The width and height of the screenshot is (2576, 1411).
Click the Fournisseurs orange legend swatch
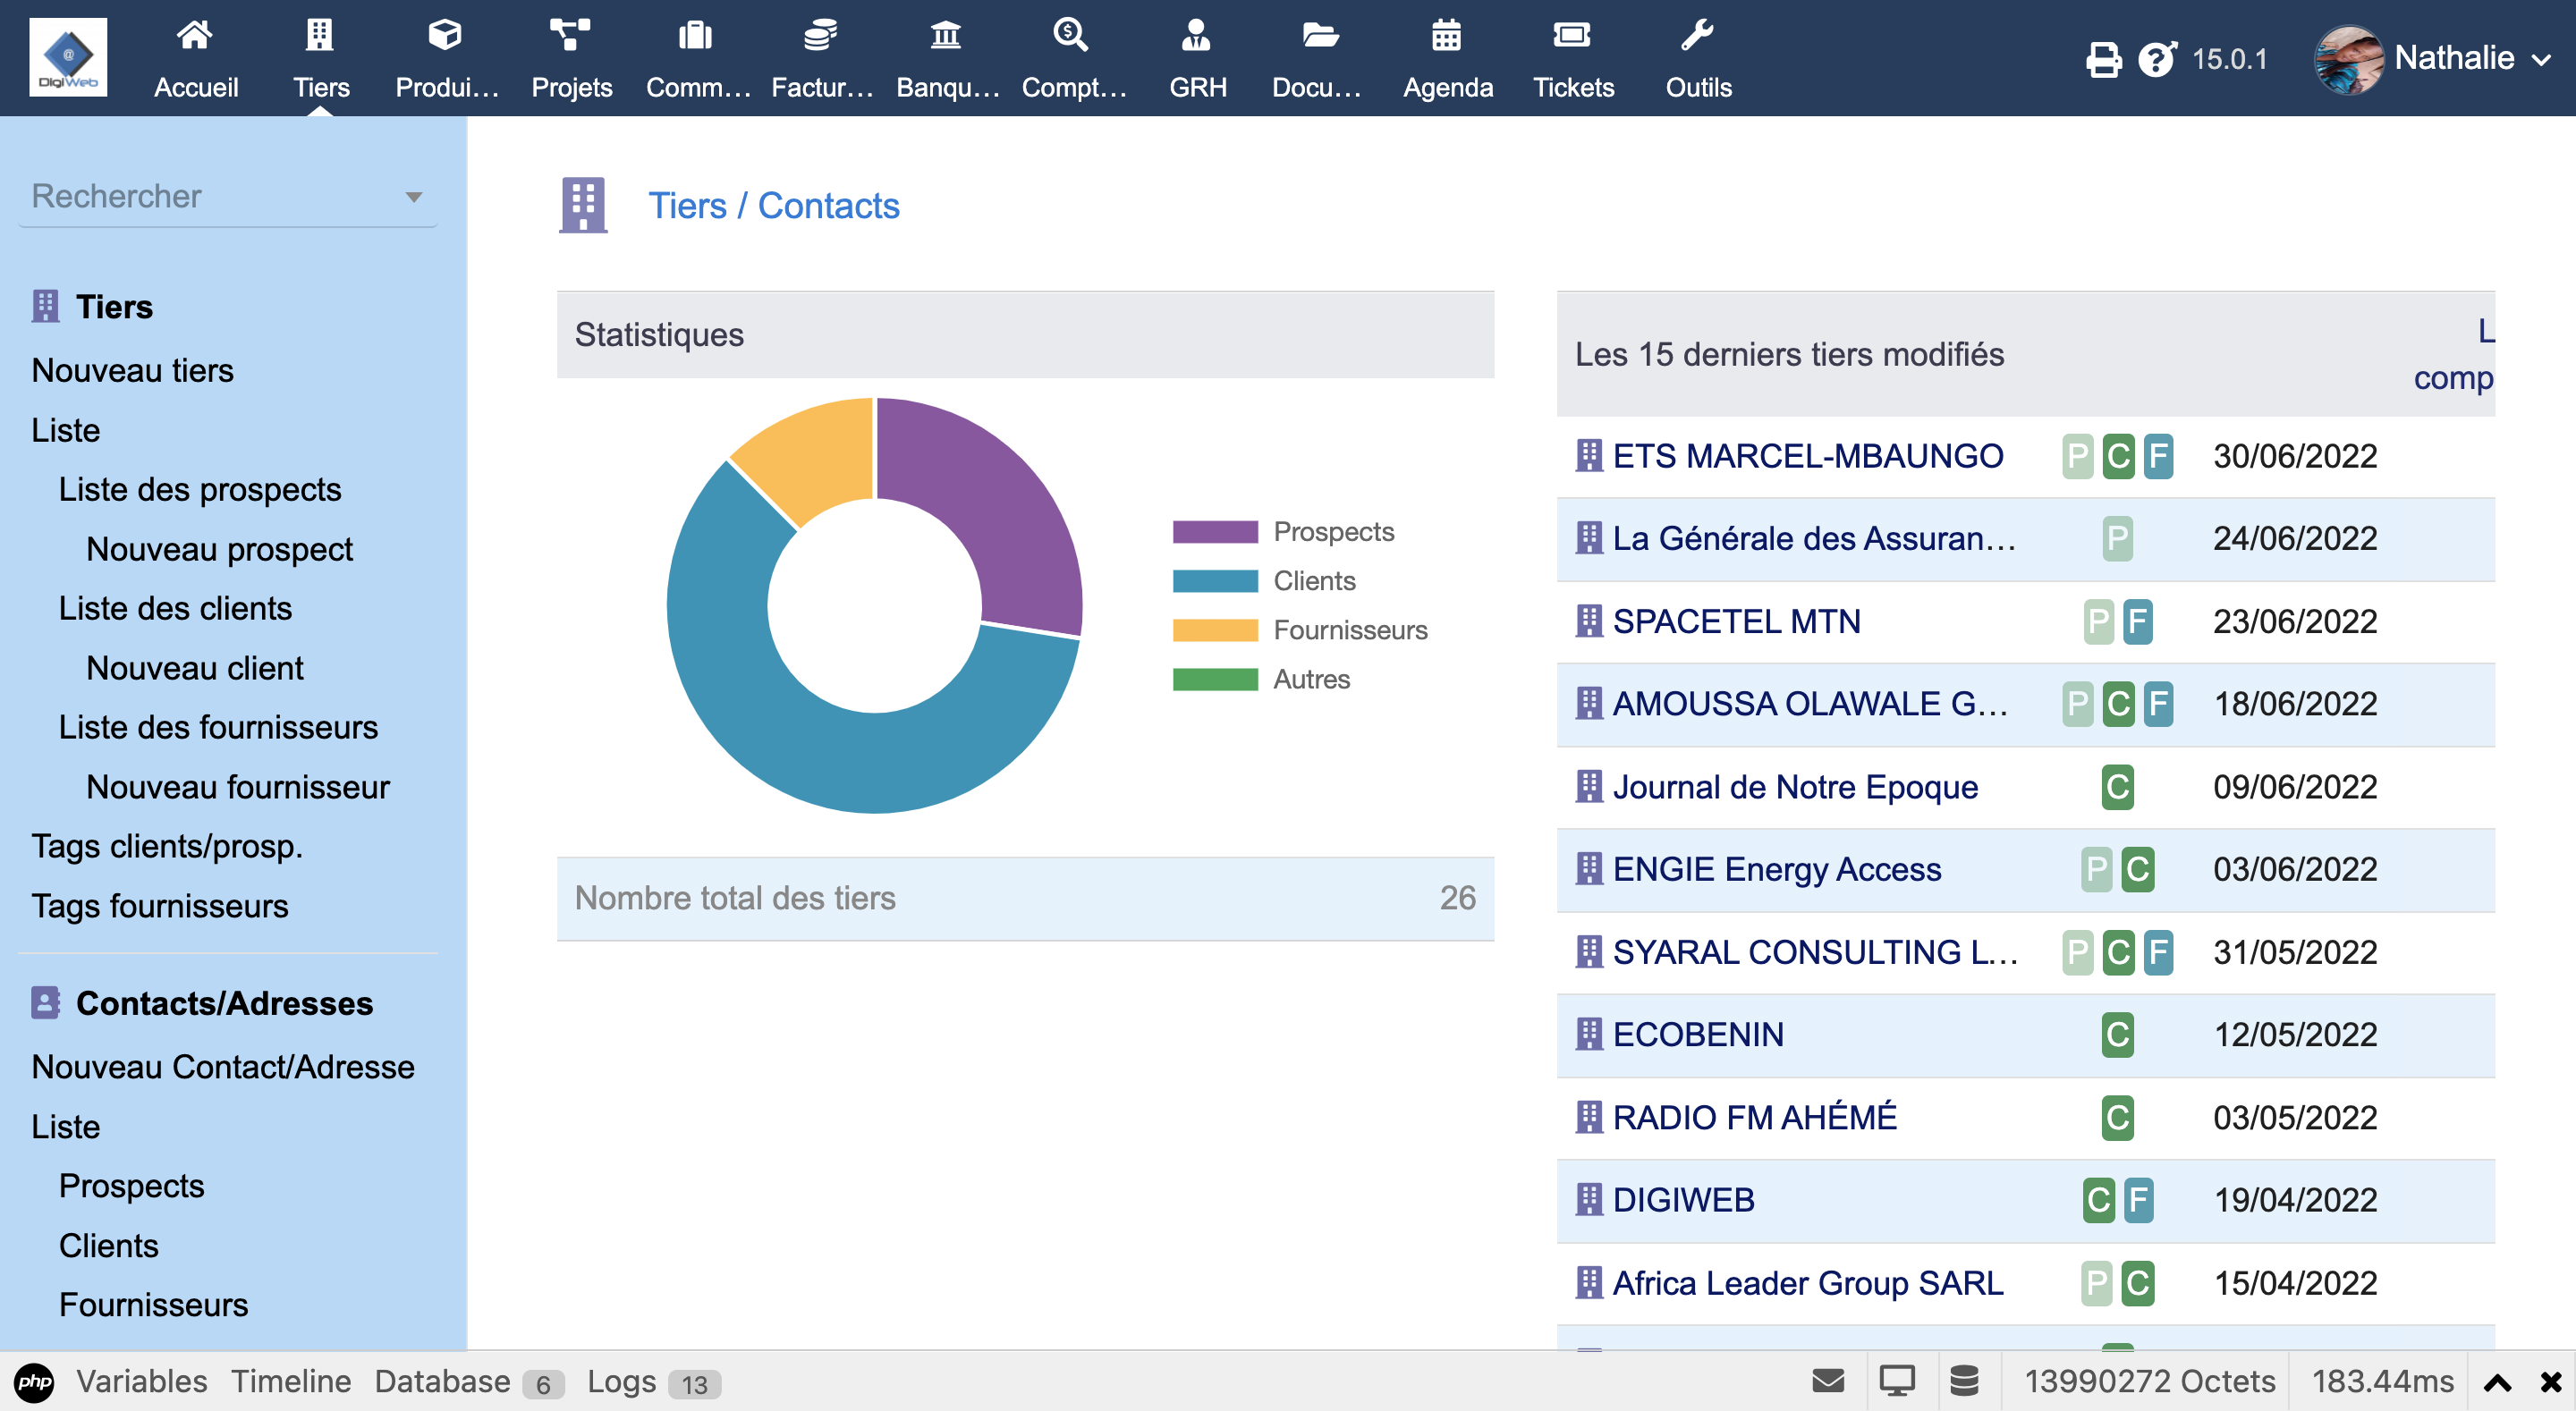click(1214, 630)
